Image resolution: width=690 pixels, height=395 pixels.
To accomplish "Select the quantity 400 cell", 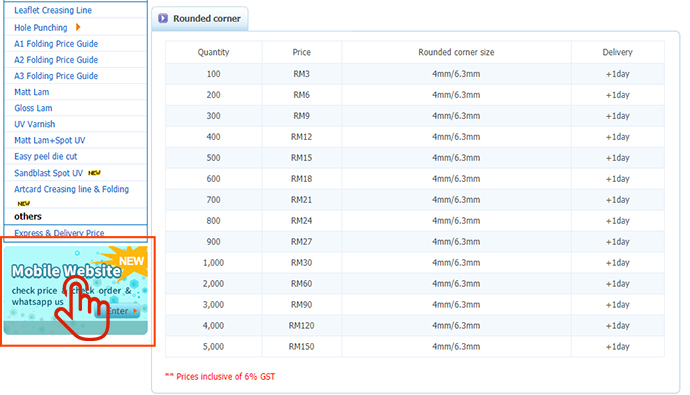I will (213, 137).
